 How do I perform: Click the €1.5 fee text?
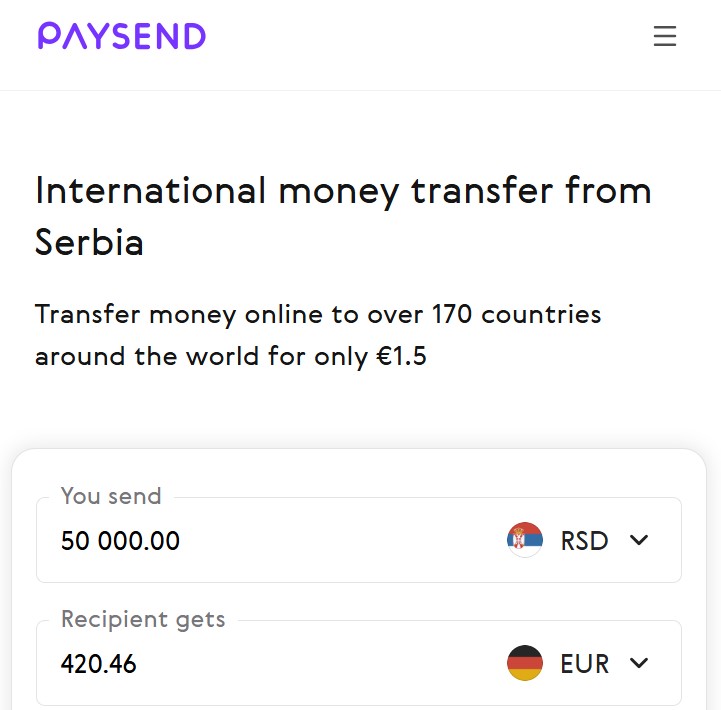point(400,356)
